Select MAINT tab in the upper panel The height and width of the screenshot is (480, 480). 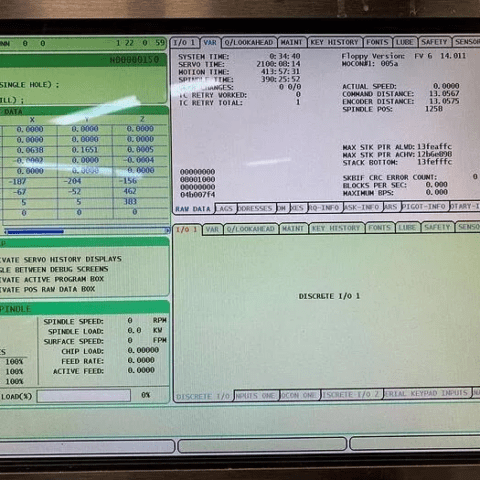(x=291, y=43)
